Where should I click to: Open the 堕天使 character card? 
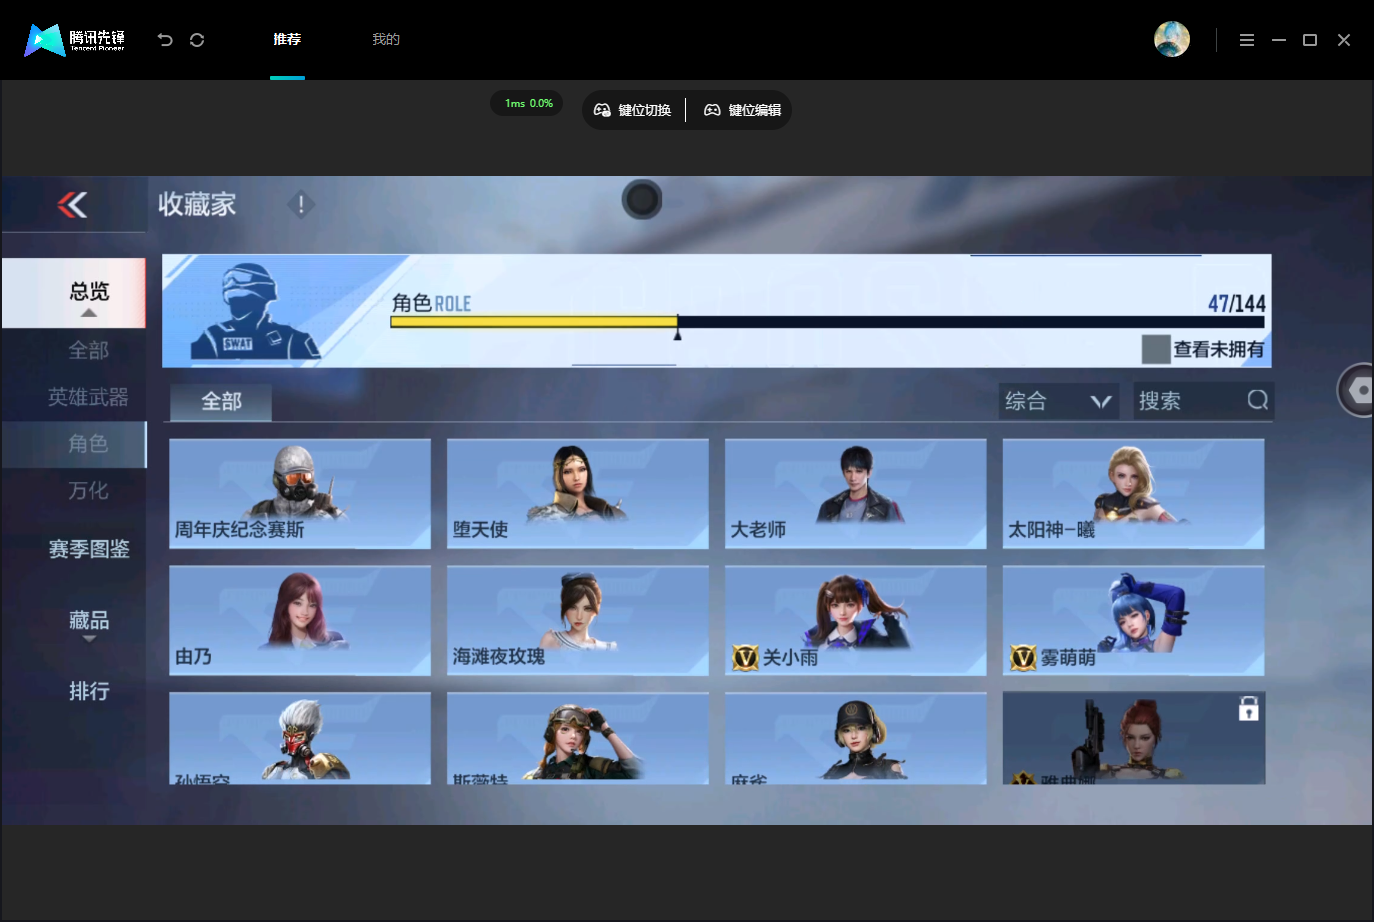click(x=578, y=494)
